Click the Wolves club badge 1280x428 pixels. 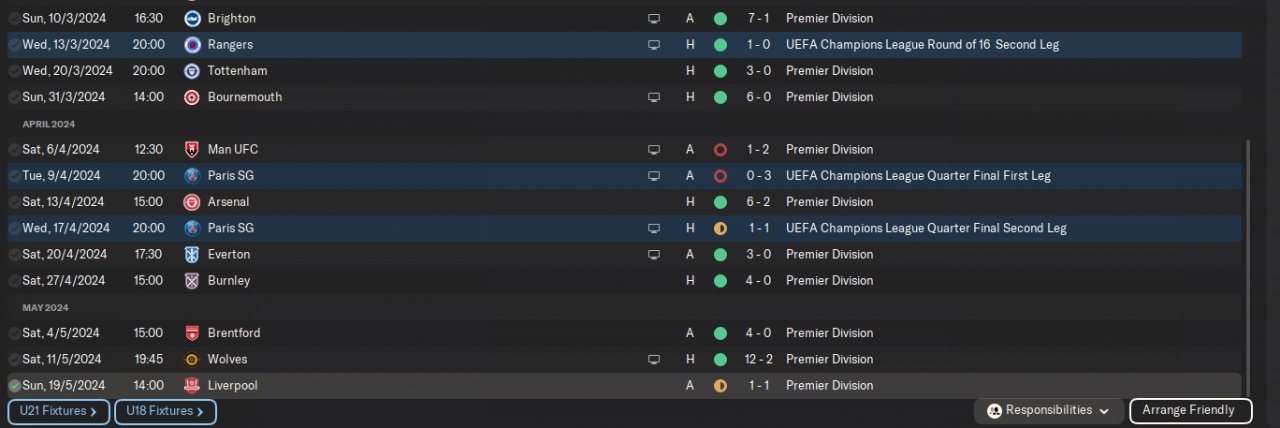click(192, 359)
